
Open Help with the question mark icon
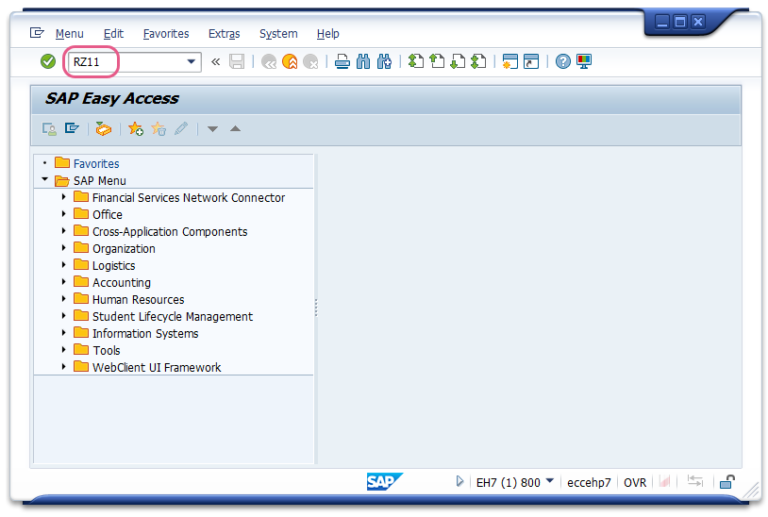coord(563,62)
